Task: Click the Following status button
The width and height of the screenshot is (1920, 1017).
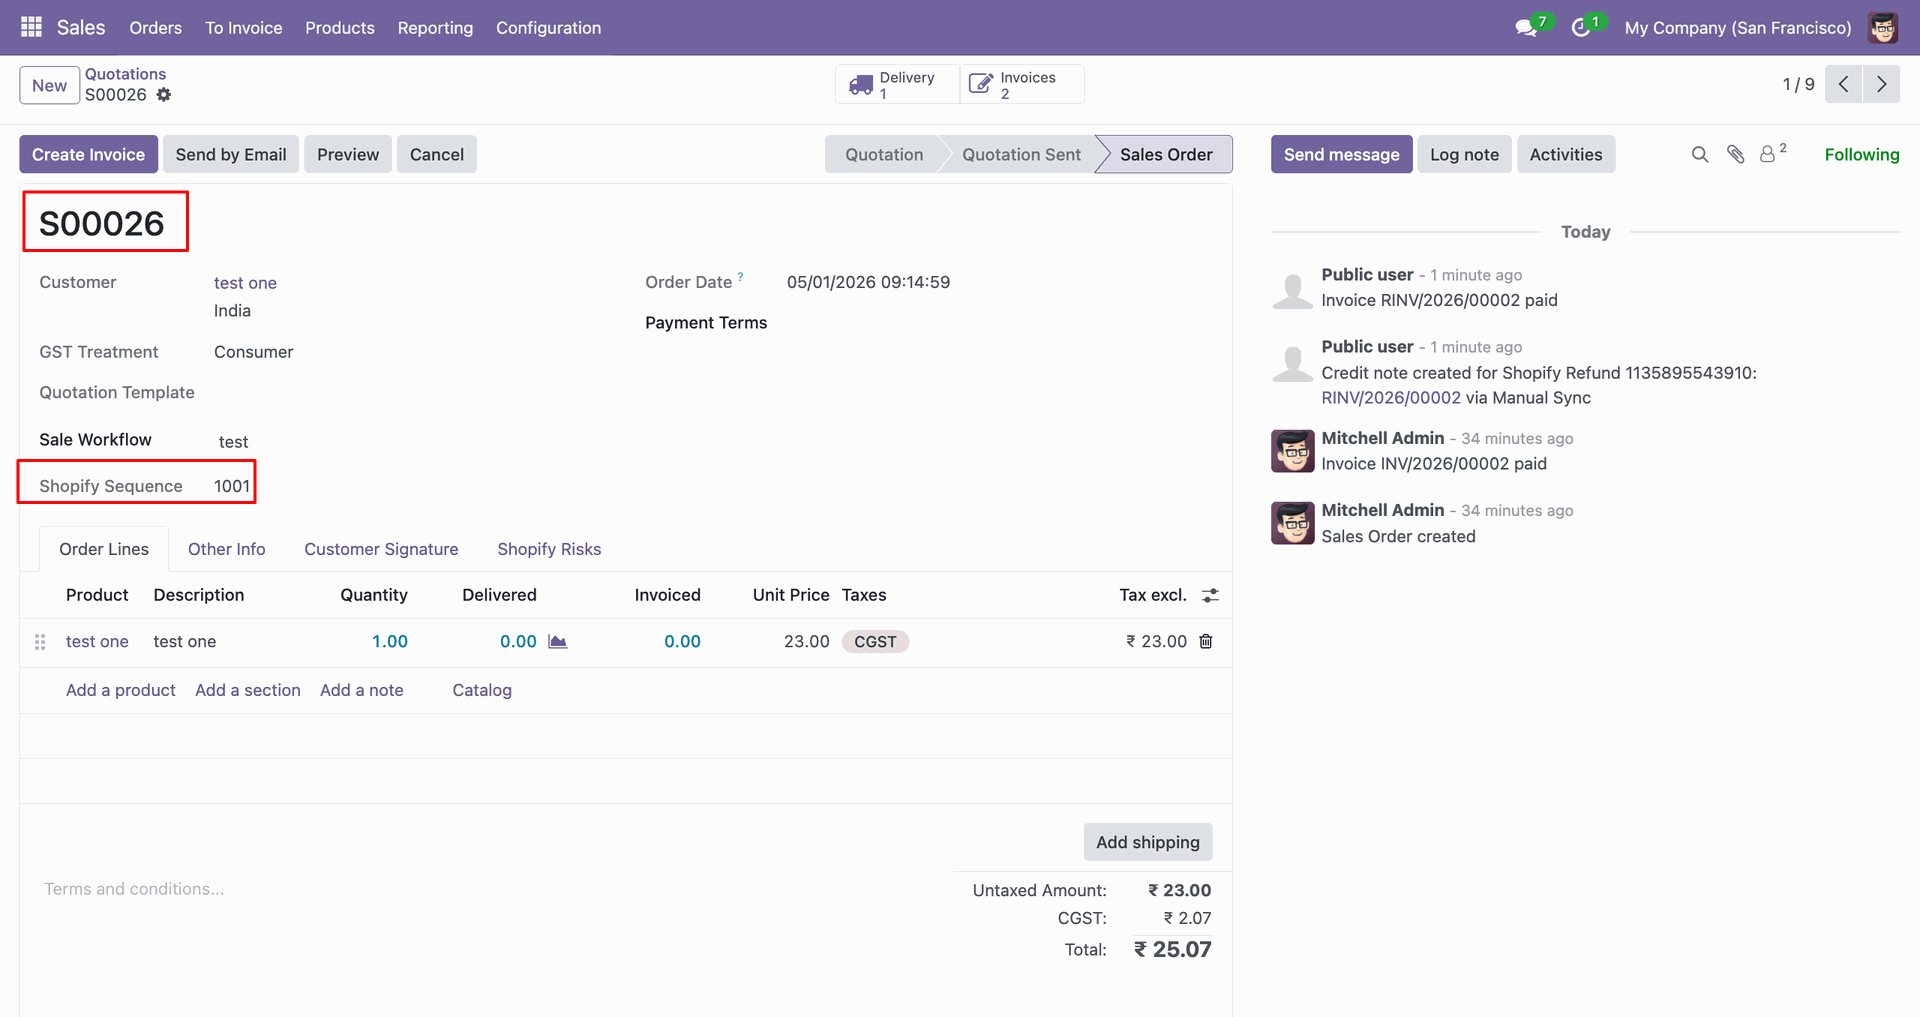Action: (1862, 154)
